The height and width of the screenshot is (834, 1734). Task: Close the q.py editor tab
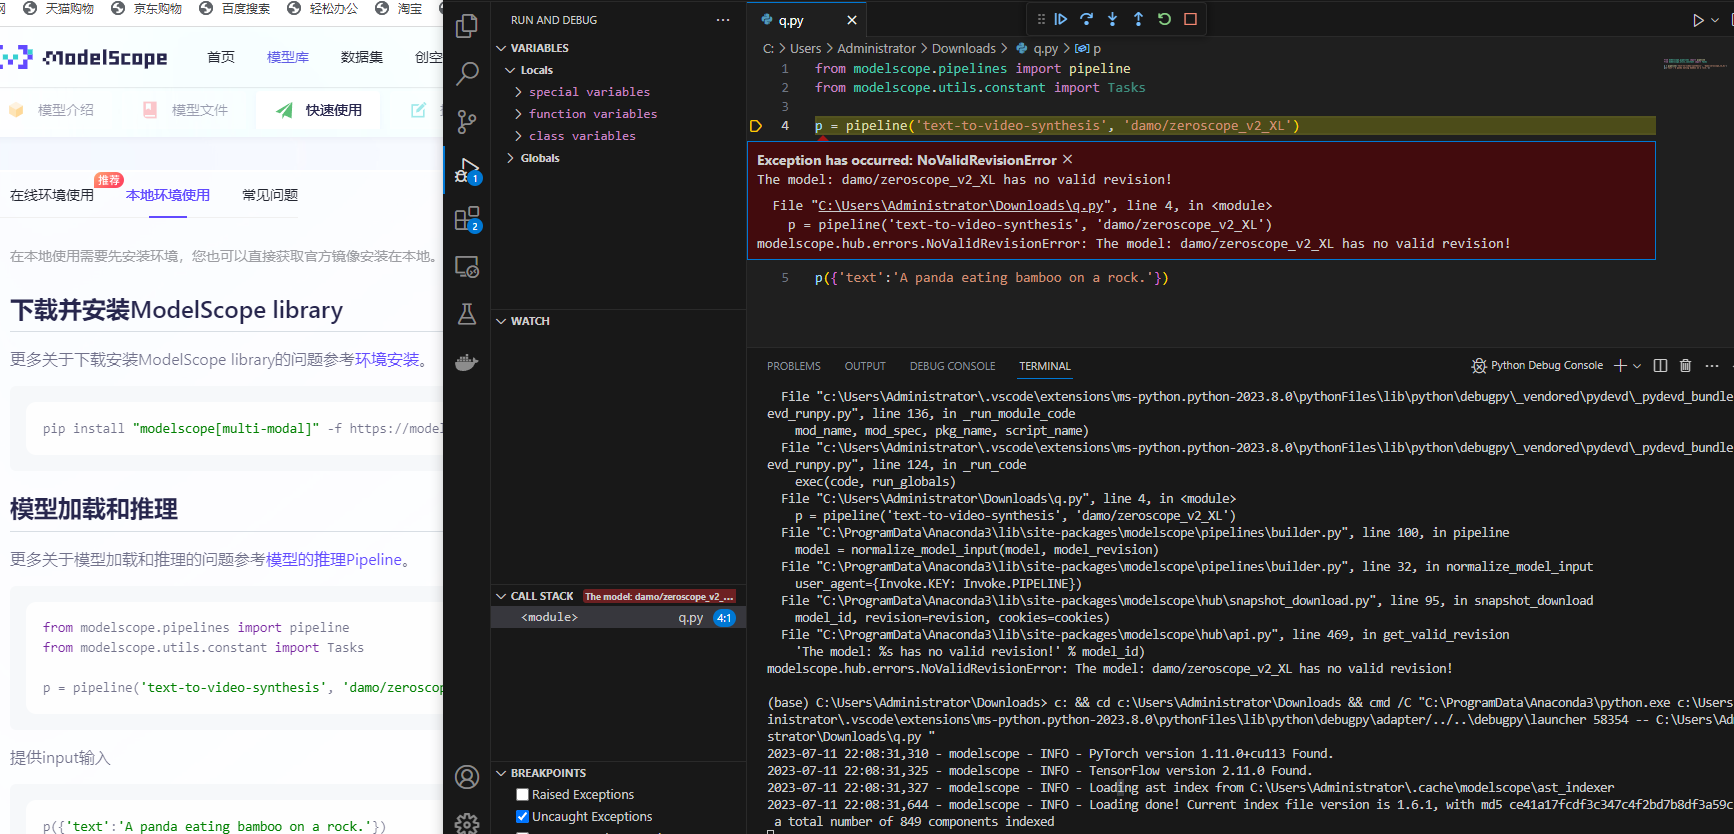click(852, 20)
